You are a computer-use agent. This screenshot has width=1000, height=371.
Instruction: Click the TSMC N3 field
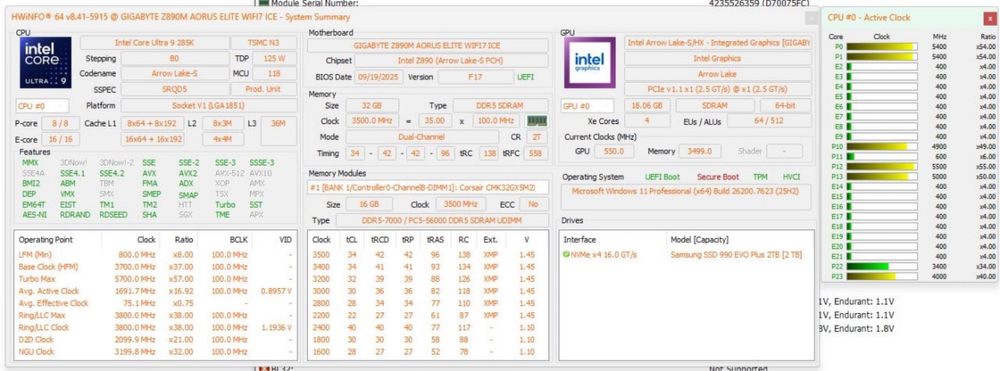tap(263, 43)
